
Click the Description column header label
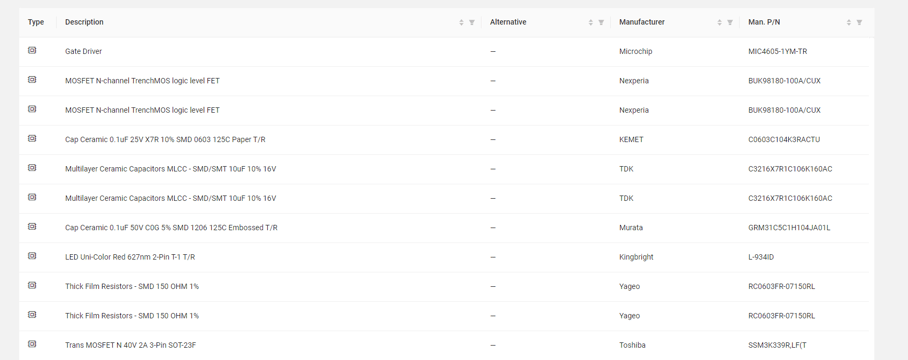pyautogui.click(x=84, y=22)
